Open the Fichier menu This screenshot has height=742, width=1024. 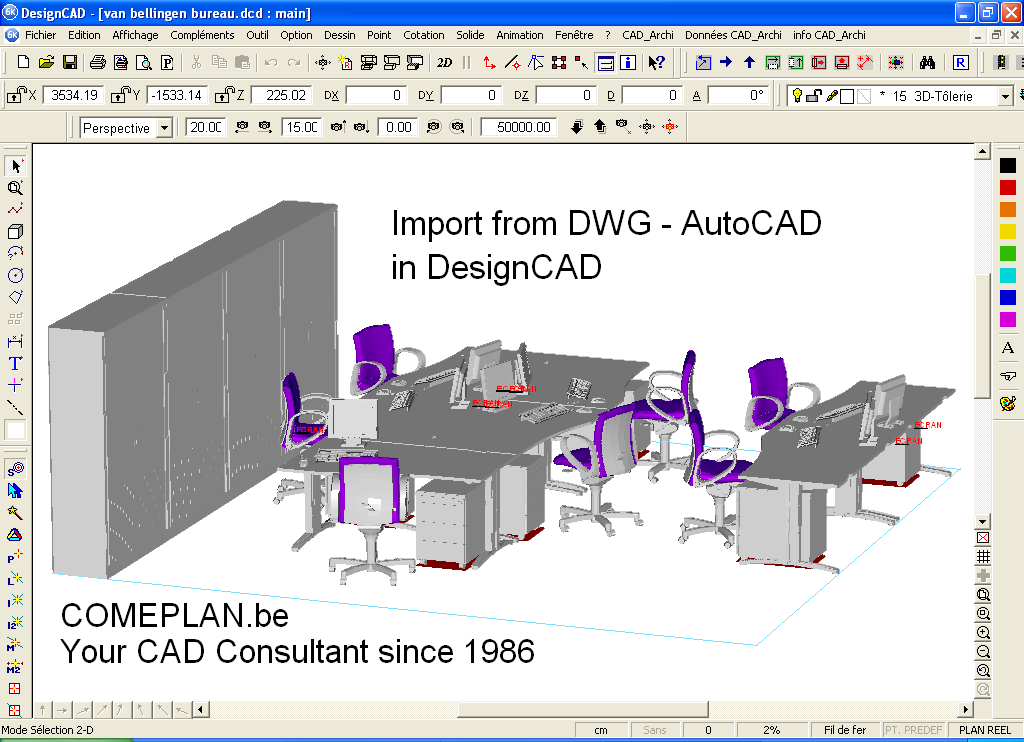click(40, 35)
